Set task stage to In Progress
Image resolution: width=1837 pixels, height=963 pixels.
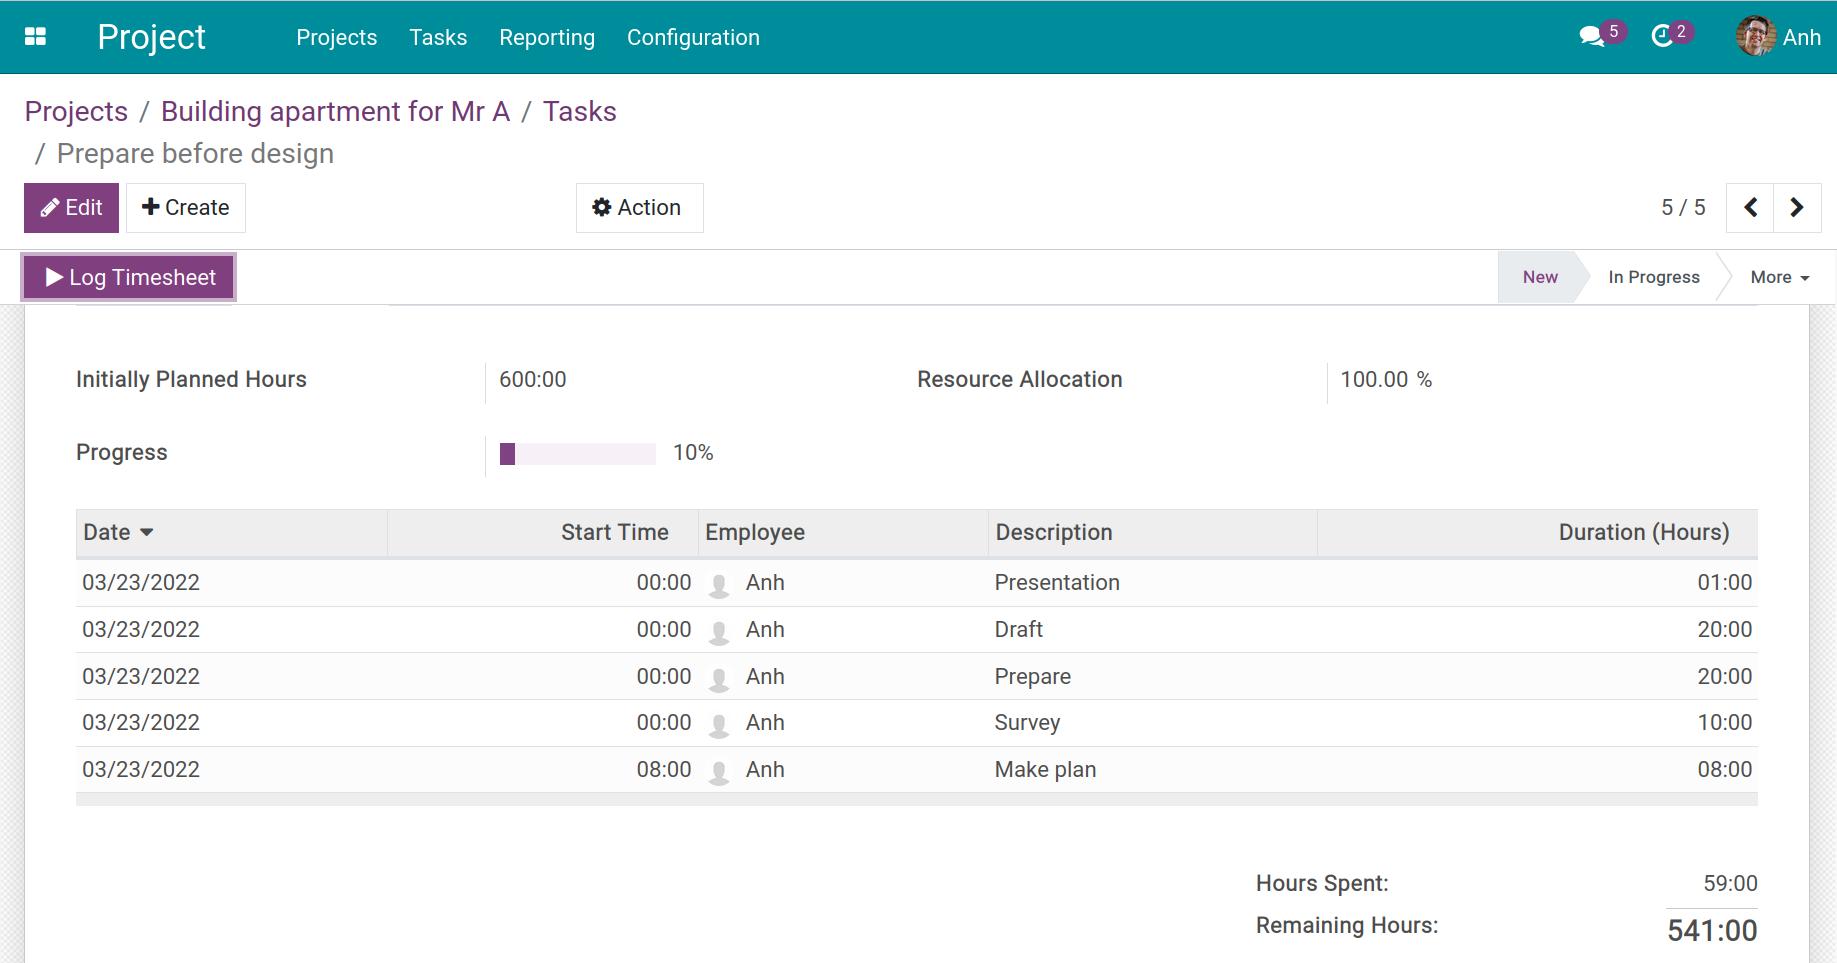1653,277
